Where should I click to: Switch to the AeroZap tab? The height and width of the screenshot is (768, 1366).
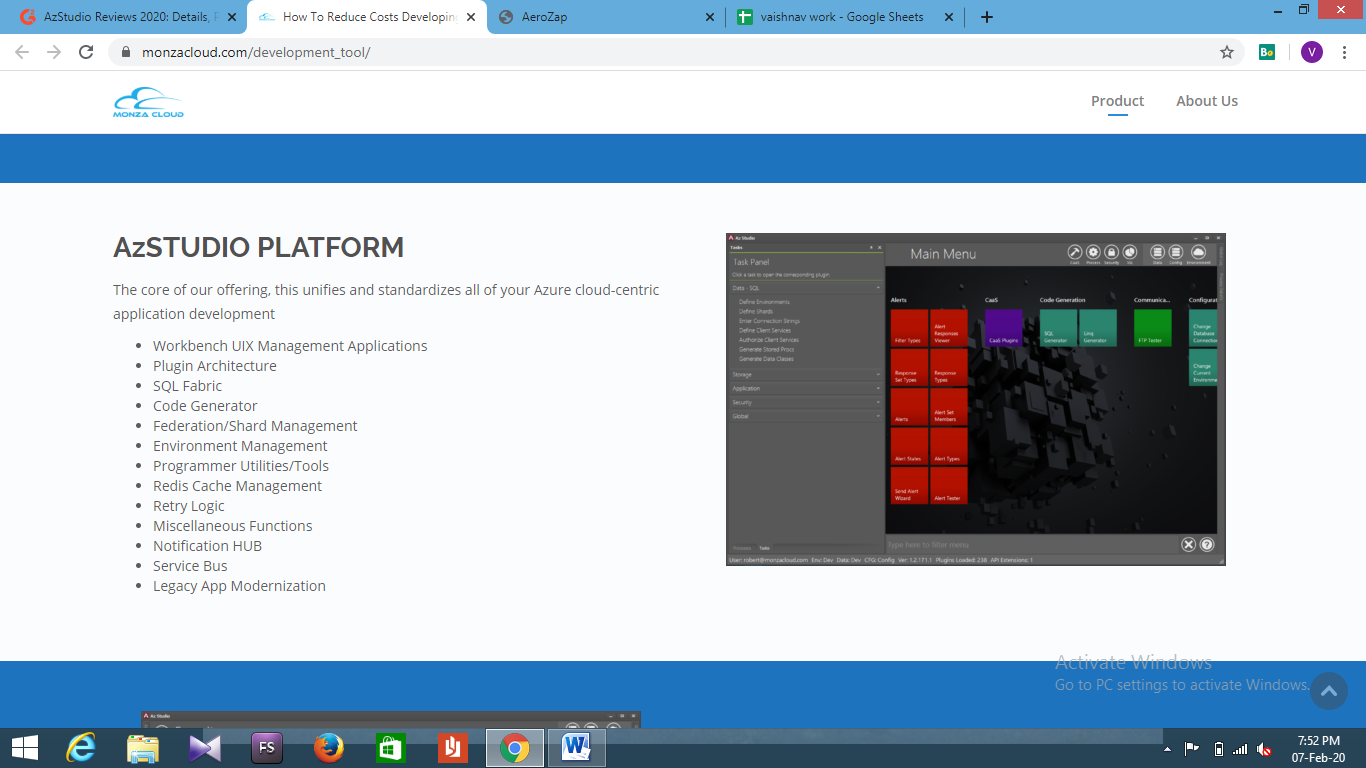click(x=606, y=17)
